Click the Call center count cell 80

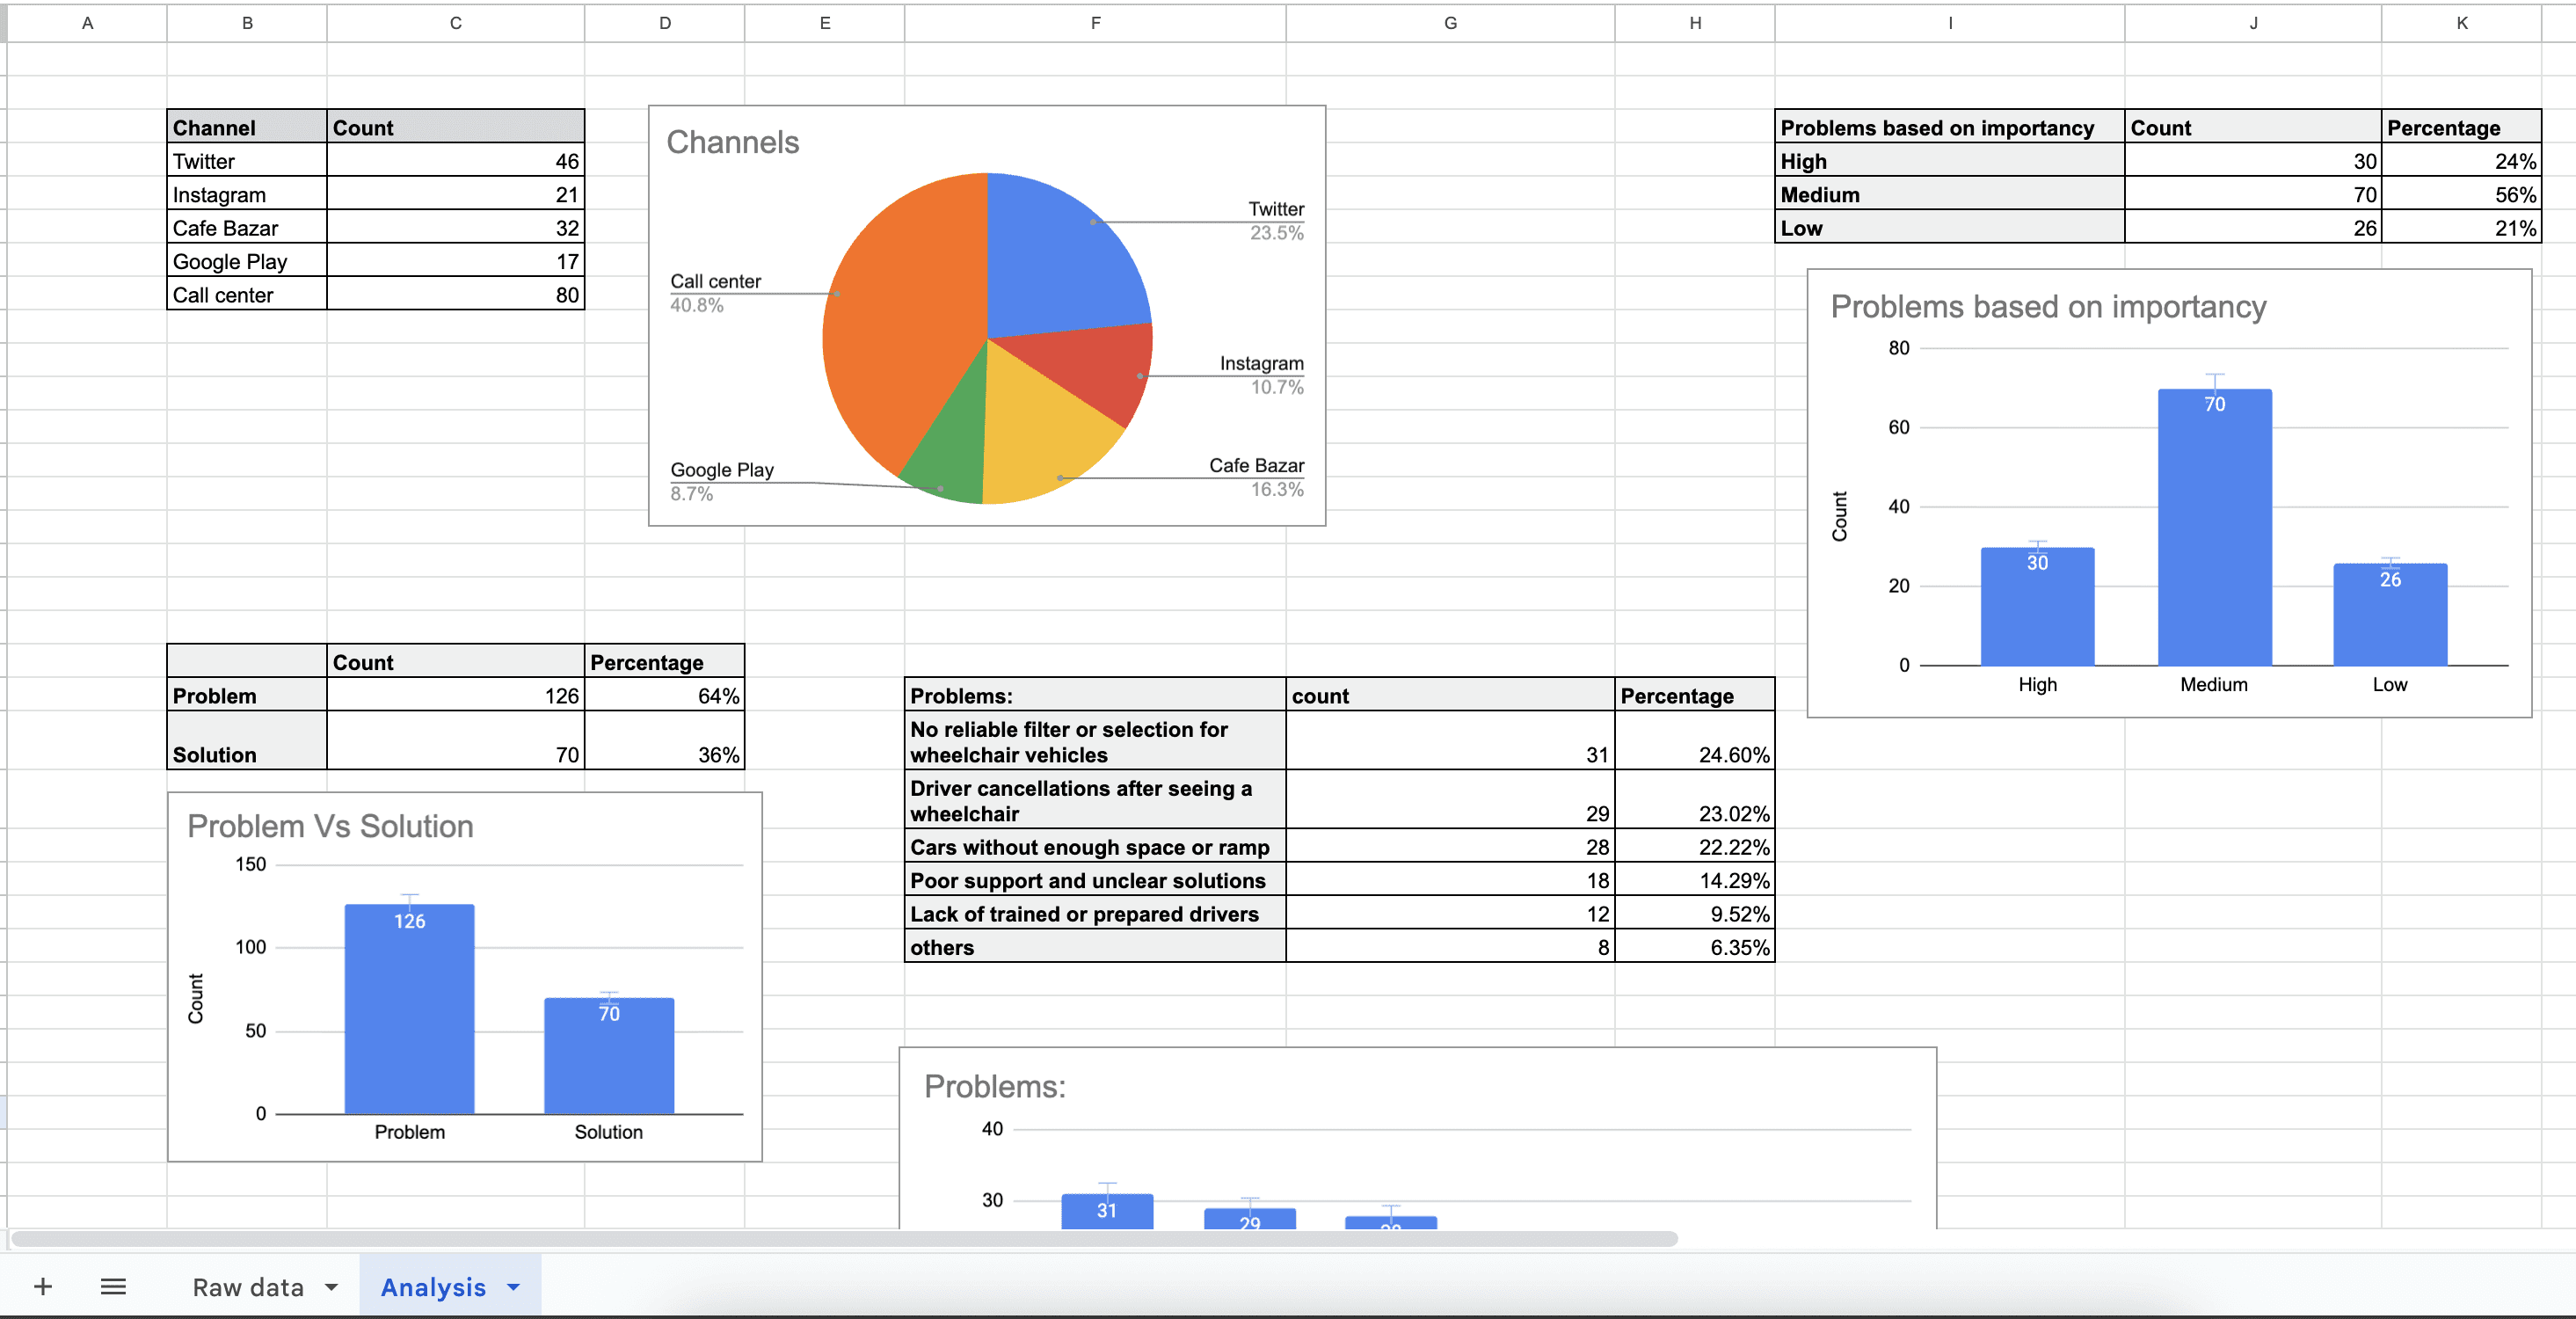coord(455,295)
